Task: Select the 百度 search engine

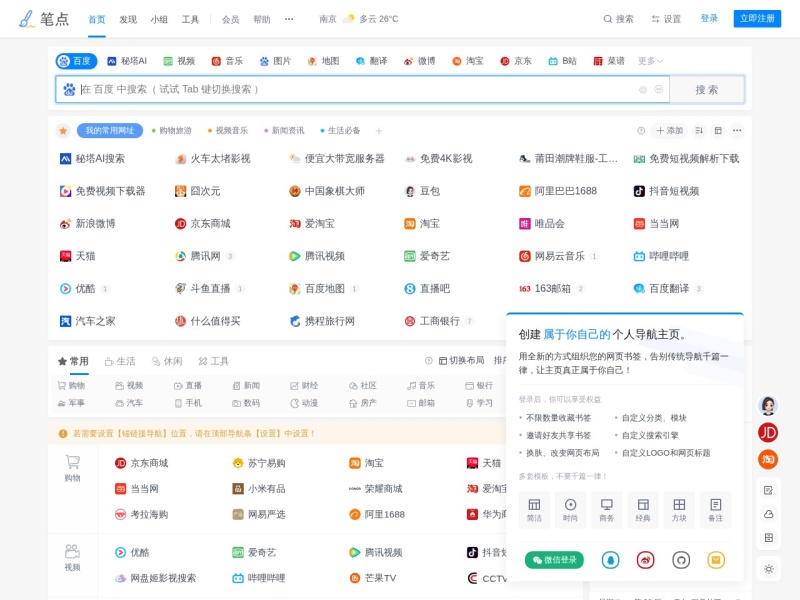Action: click(x=76, y=61)
